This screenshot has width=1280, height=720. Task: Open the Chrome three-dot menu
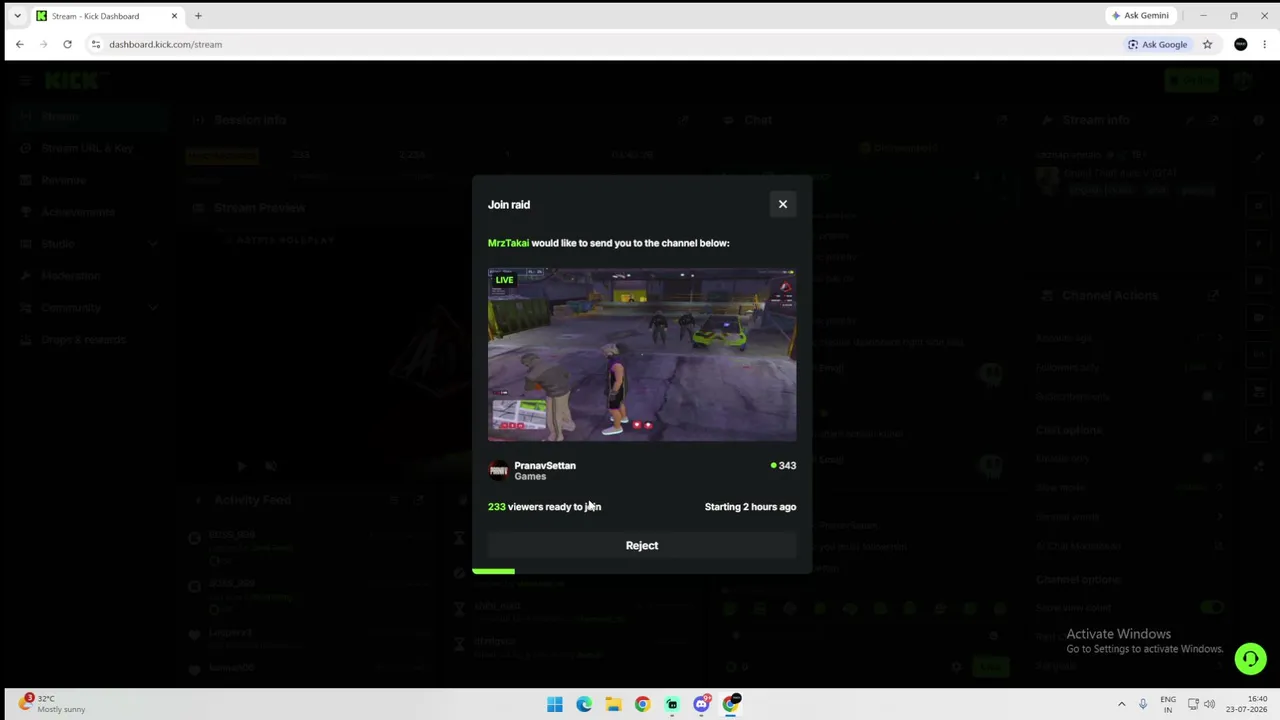click(1265, 44)
